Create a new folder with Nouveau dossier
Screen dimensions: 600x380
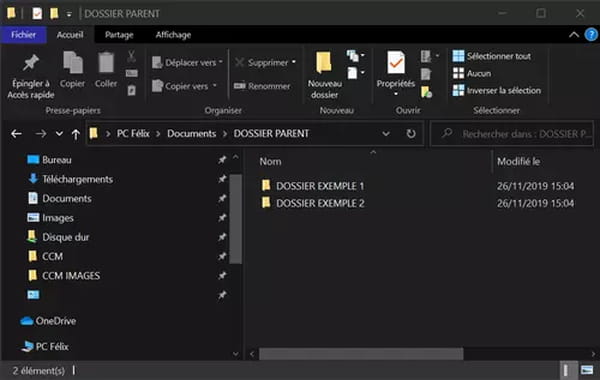(x=324, y=75)
